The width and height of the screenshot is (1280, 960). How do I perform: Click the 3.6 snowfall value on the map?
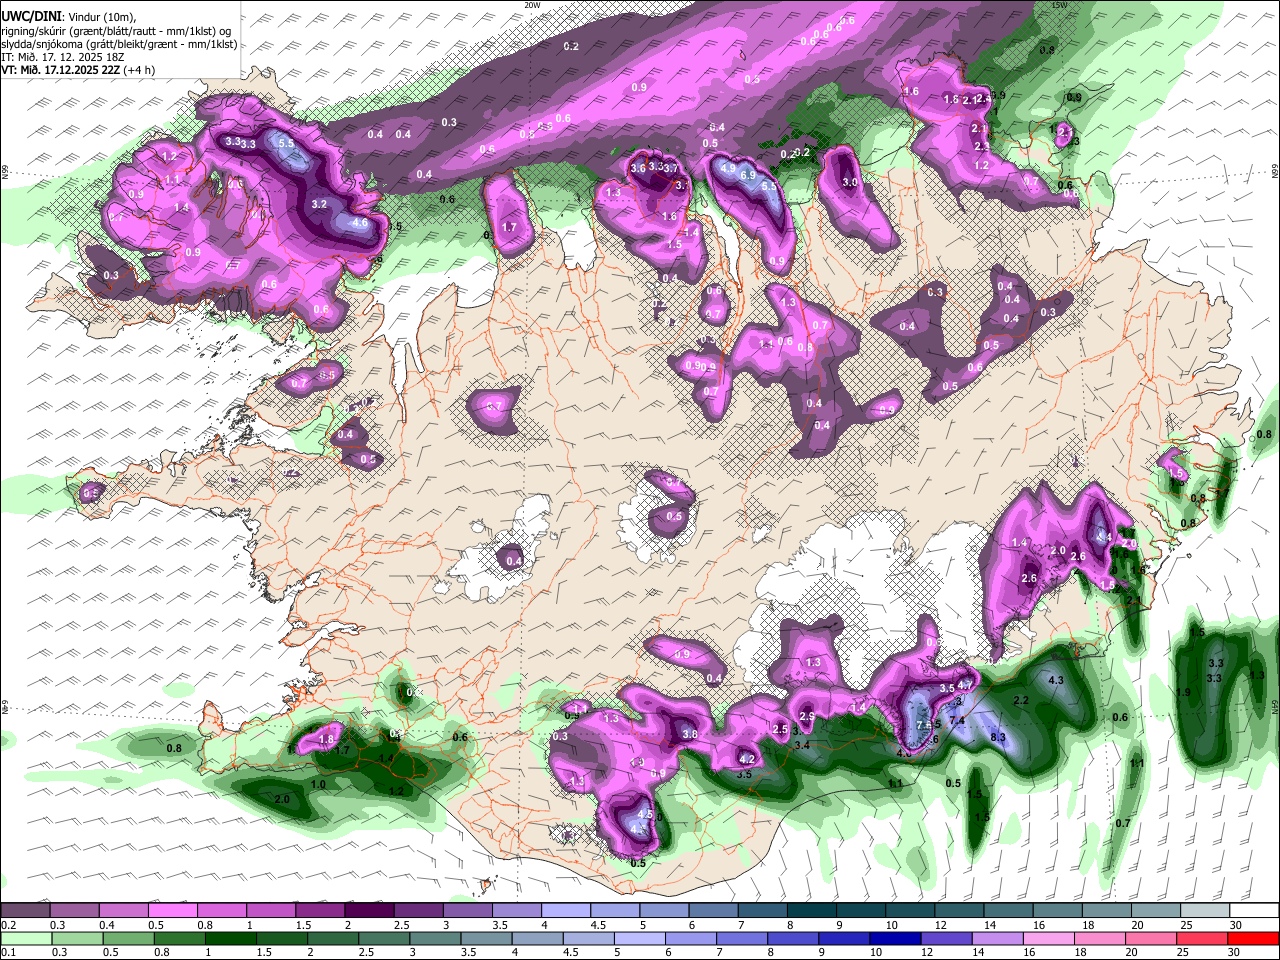click(638, 168)
